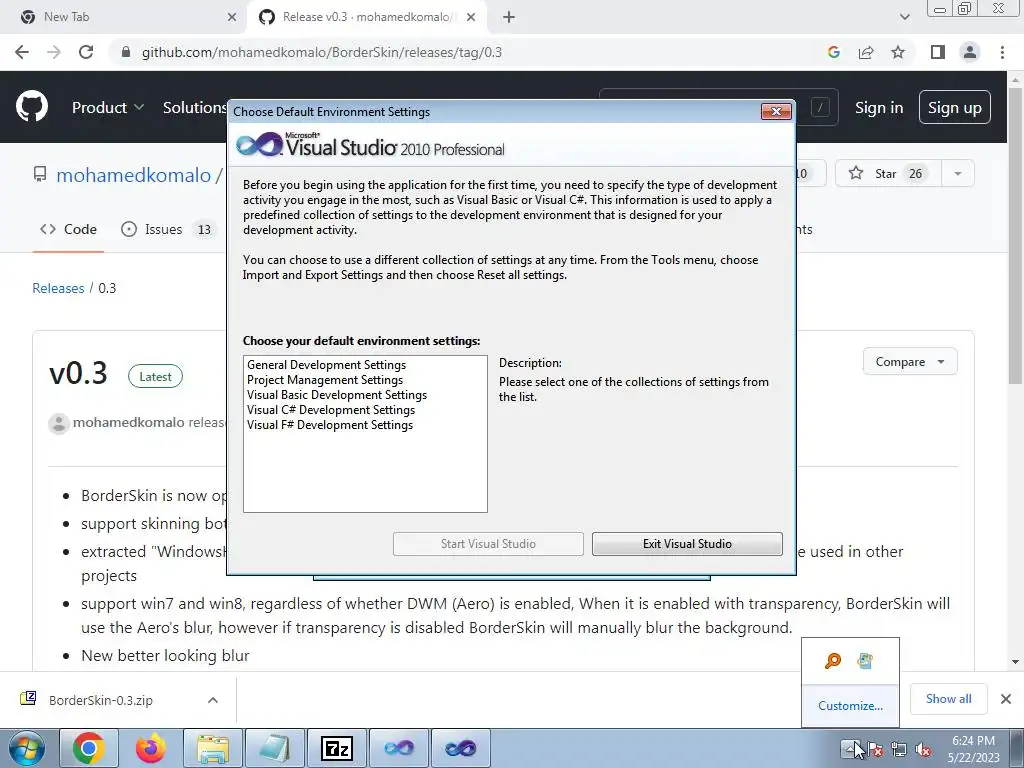This screenshot has height=768, width=1024.
Task: Open a new tab with plus button
Action: coord(509,17)
